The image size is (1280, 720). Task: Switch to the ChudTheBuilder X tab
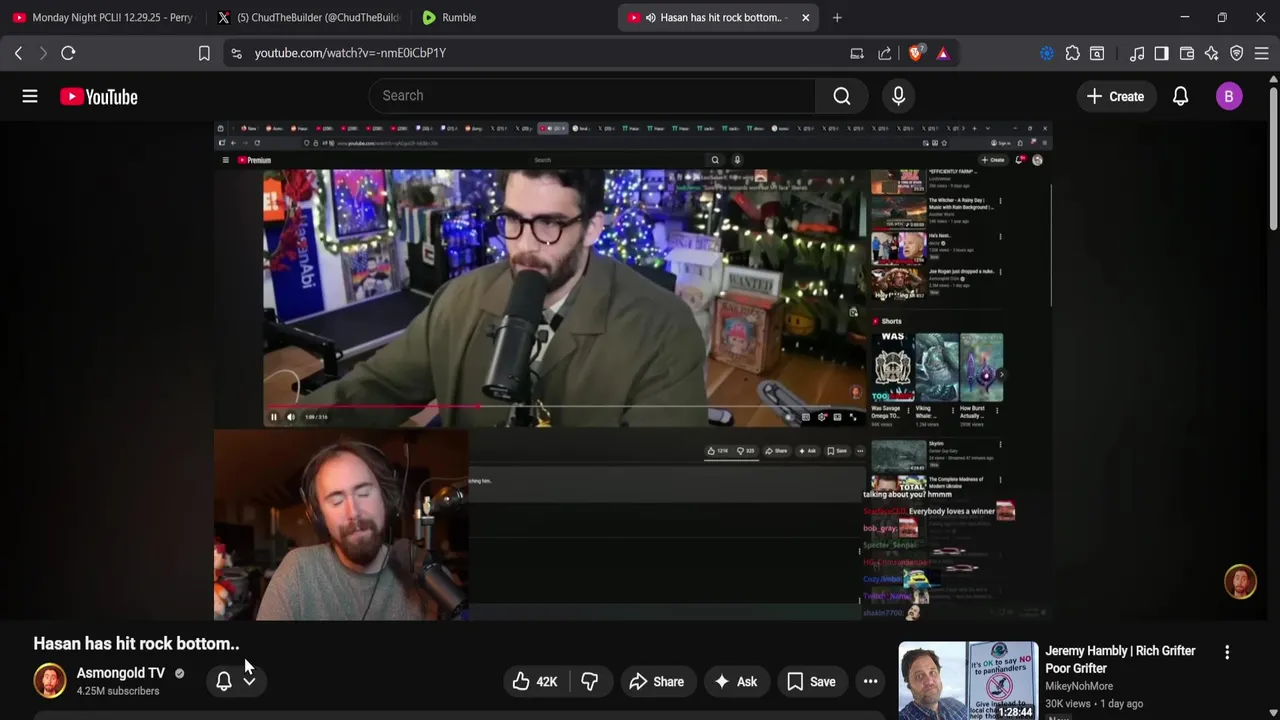308,17
